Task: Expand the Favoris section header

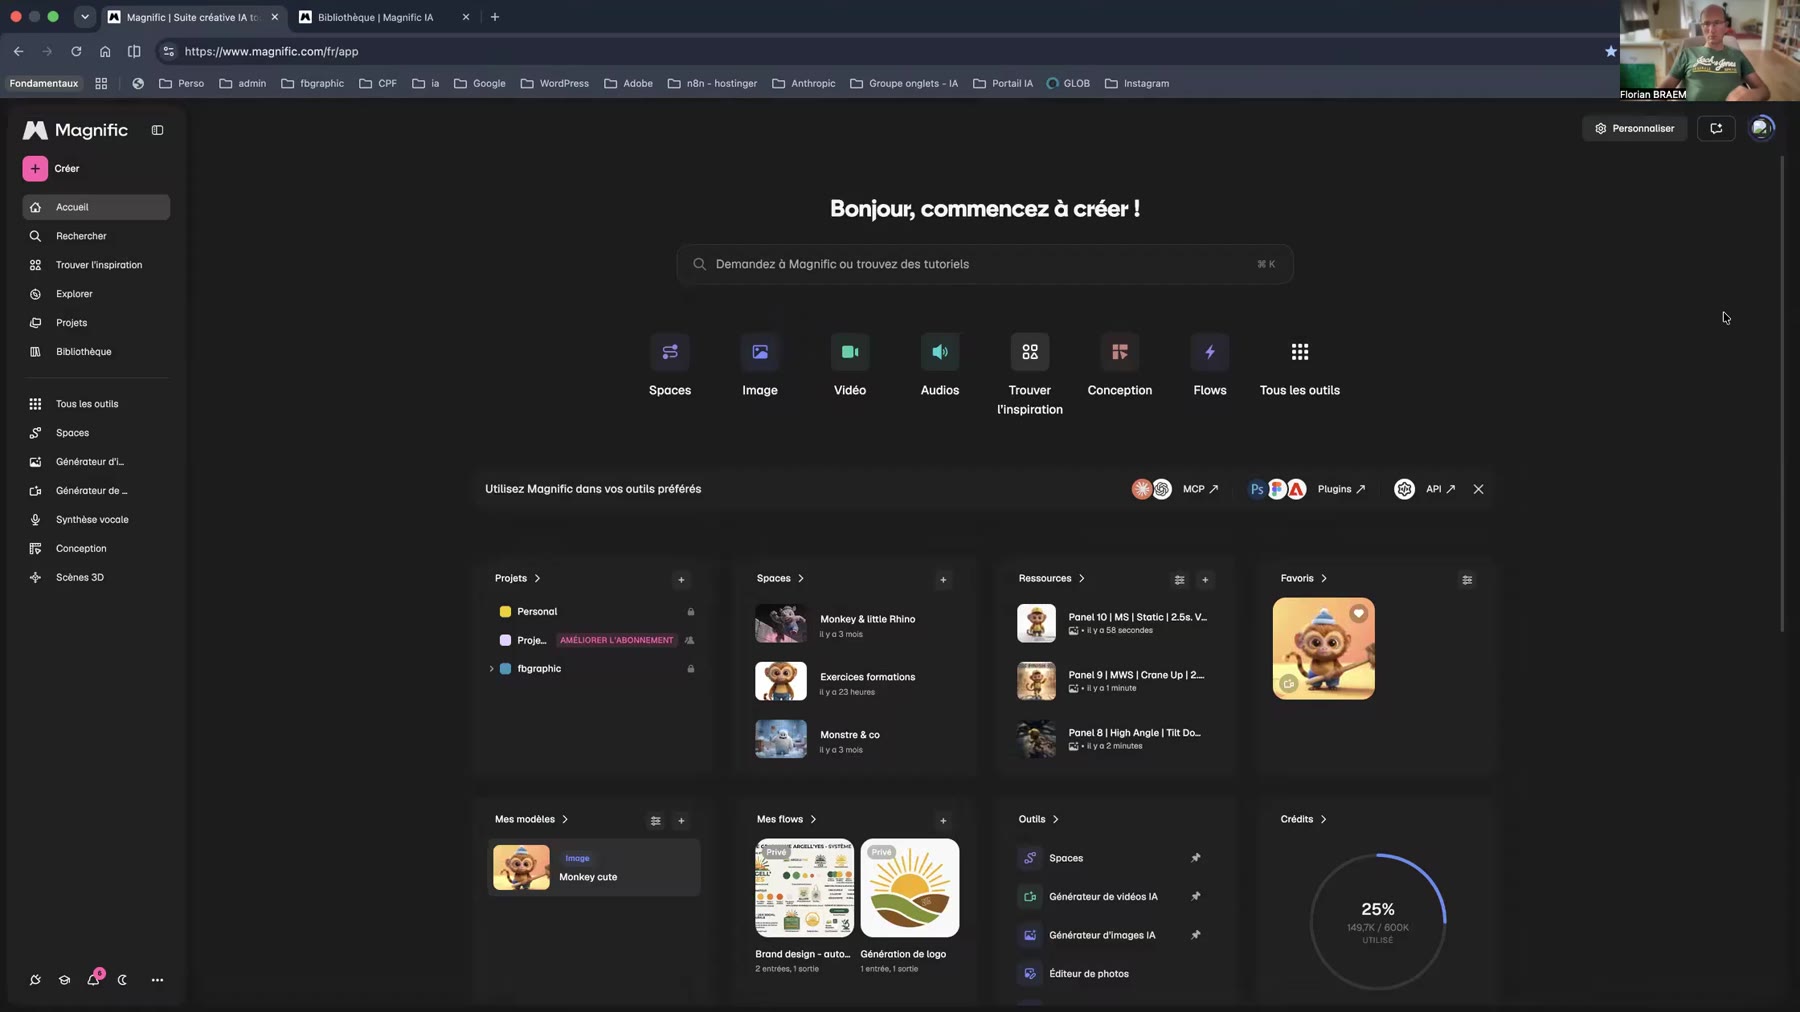Action: (x=1304, y=578)
